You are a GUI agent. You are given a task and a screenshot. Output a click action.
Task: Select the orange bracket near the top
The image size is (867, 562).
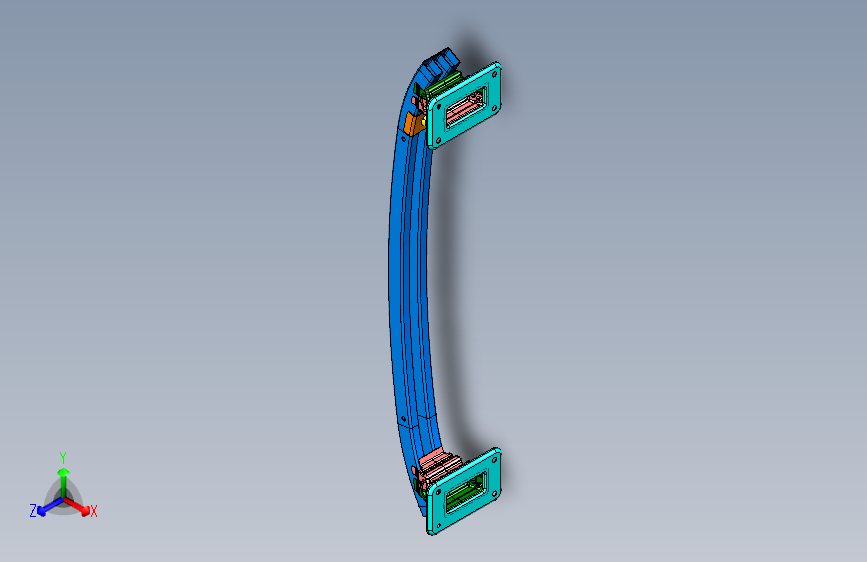click(412, 124)
